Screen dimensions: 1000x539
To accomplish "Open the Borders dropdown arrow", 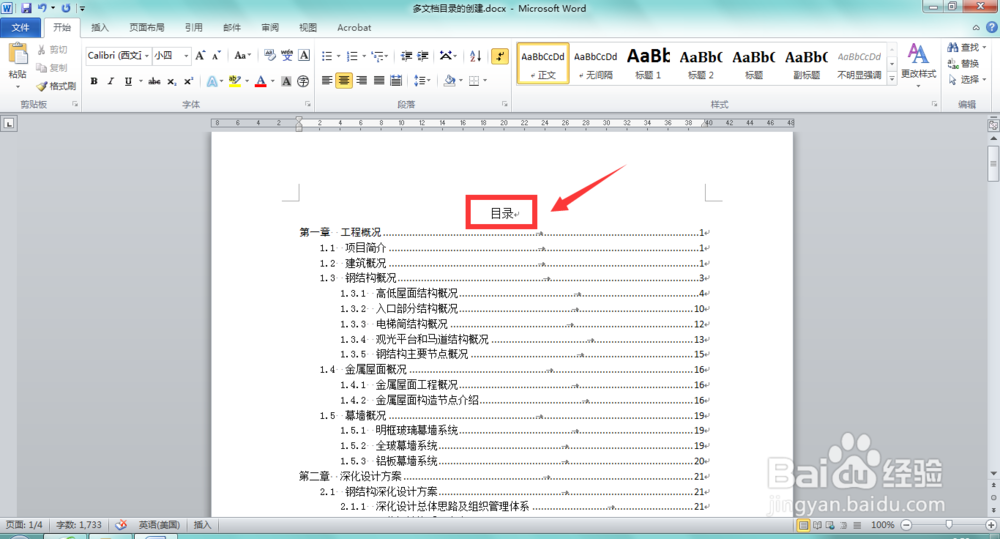I will 485,80.
